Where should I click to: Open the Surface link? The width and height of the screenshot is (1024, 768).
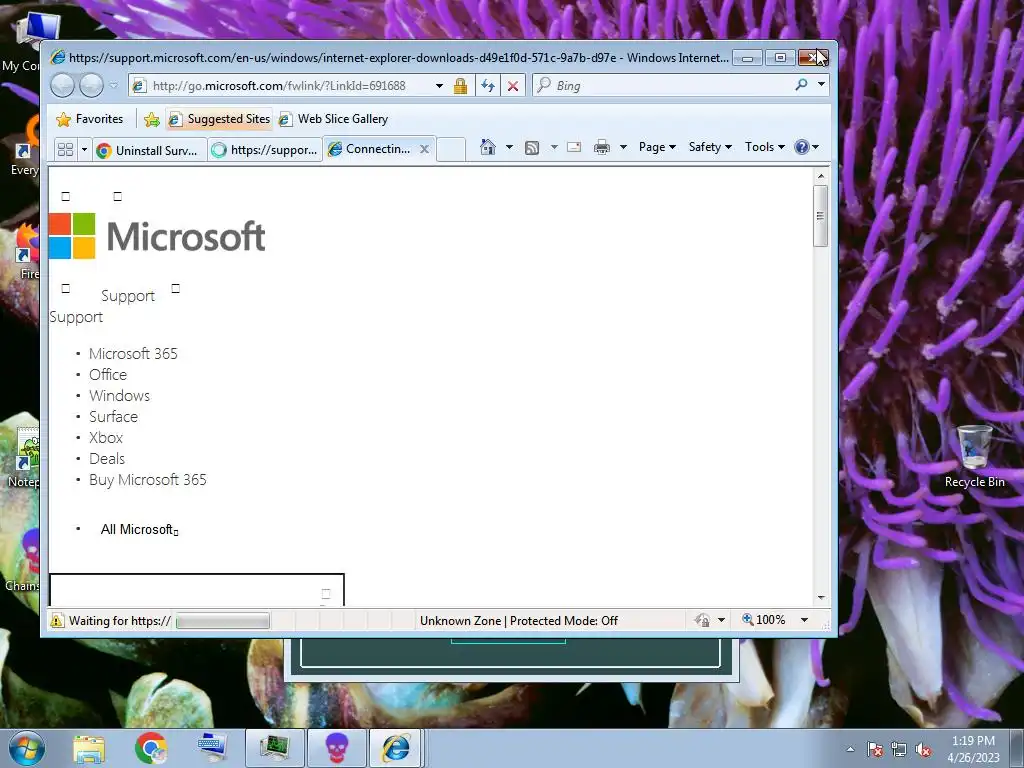[114, 417]
